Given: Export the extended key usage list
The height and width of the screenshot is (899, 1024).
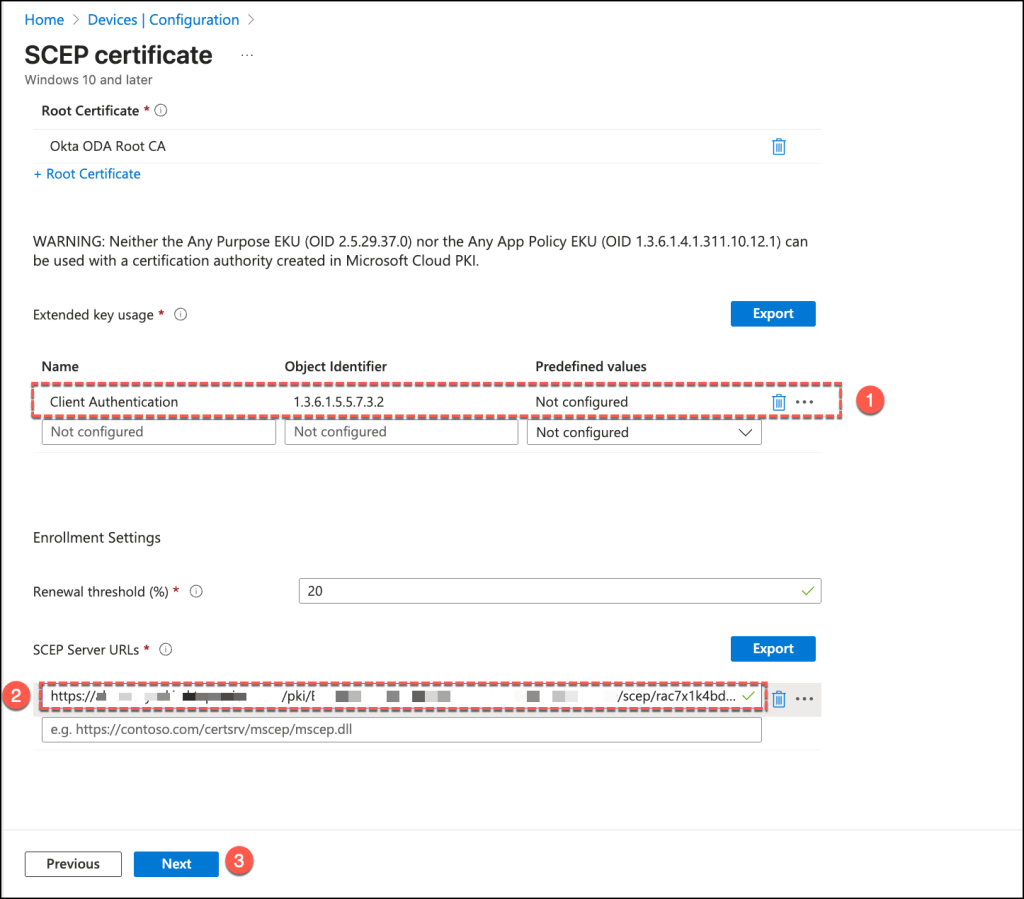Looking at the screenshot, I should [x=772, y=313].
